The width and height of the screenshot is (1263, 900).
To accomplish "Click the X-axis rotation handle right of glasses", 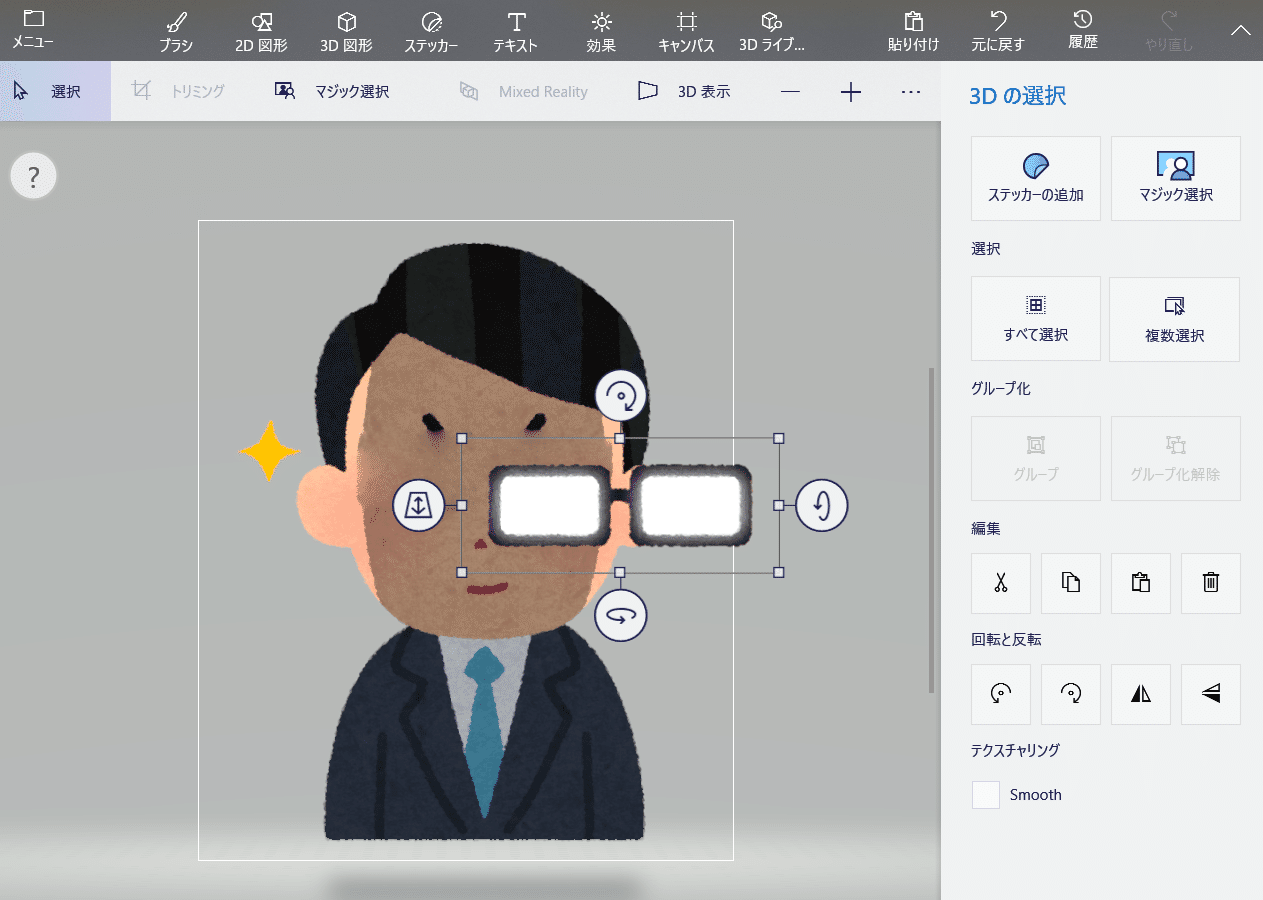I will pyautogui.click(x=822, y=505).
